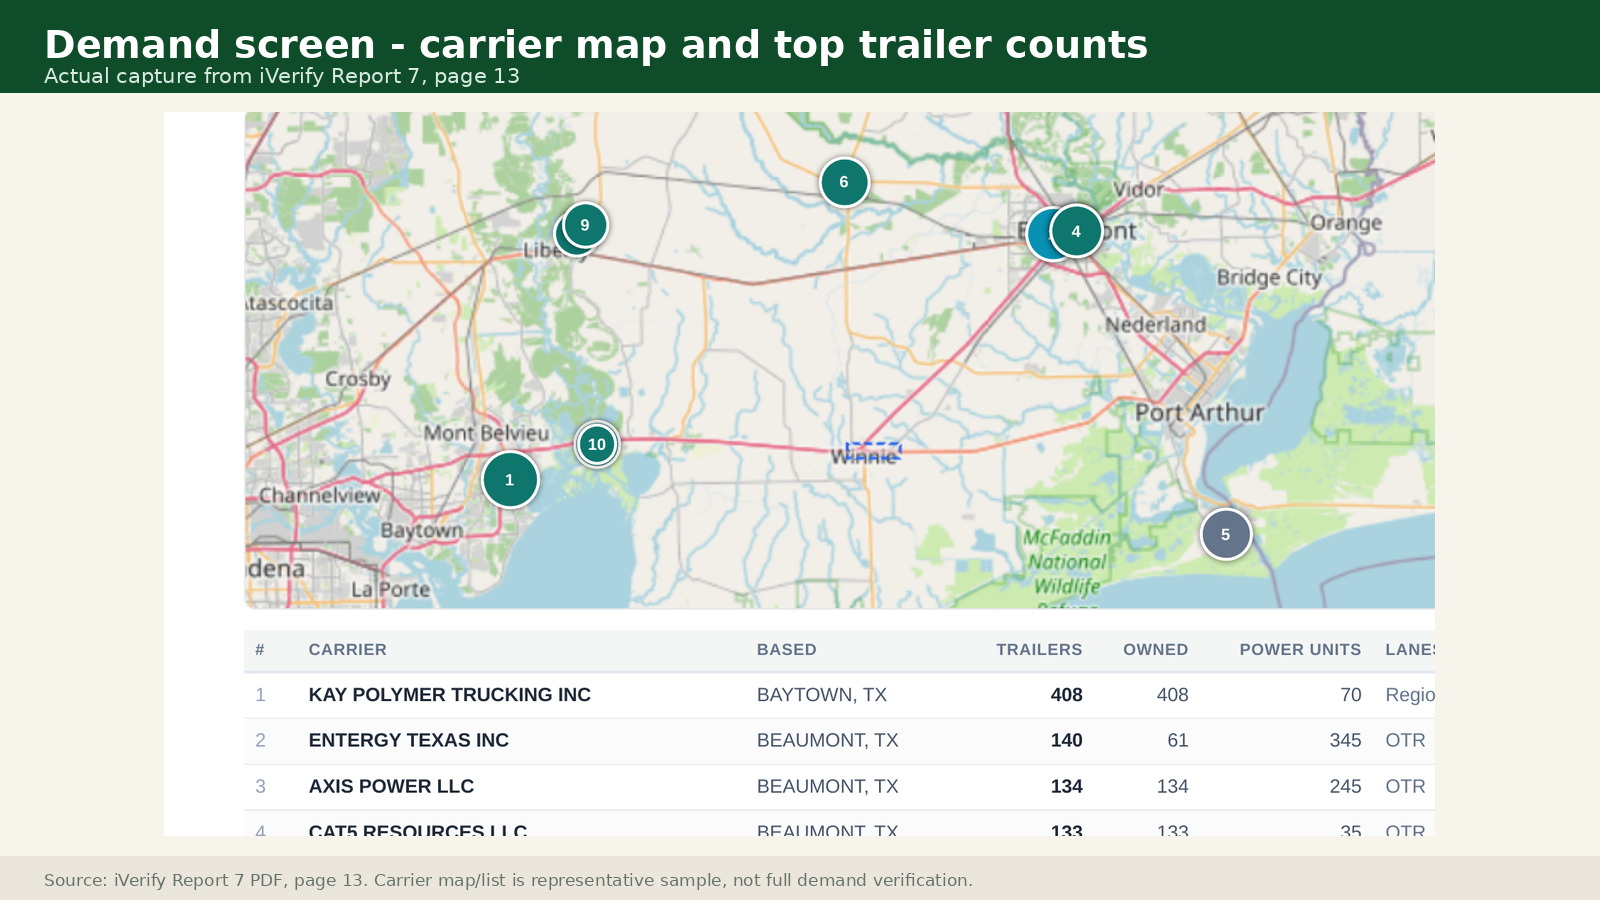Click row number 2 in the table
This screenshot has width=1600, height=900.
point(261,741)
